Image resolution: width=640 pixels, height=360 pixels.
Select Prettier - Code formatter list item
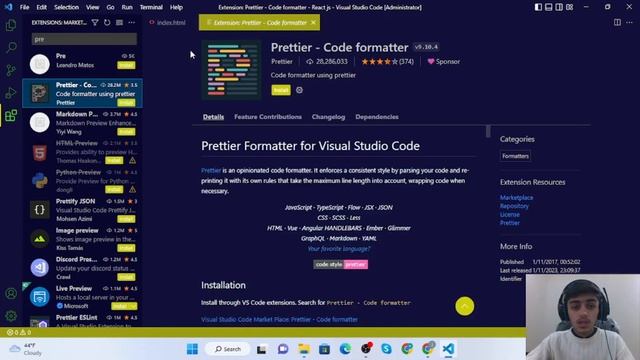[x=82, y=93]
